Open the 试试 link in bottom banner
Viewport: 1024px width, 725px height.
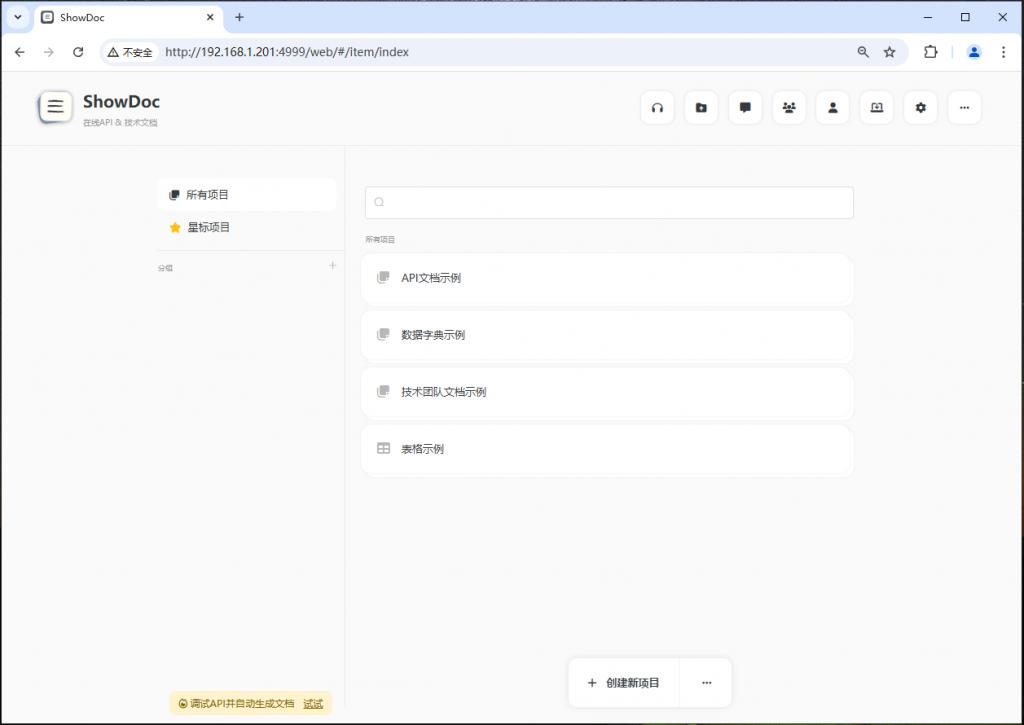tap(313, 703)
